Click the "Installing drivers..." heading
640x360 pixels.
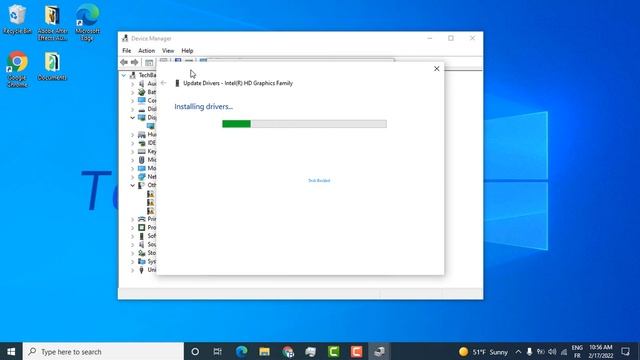click(203, 107)
